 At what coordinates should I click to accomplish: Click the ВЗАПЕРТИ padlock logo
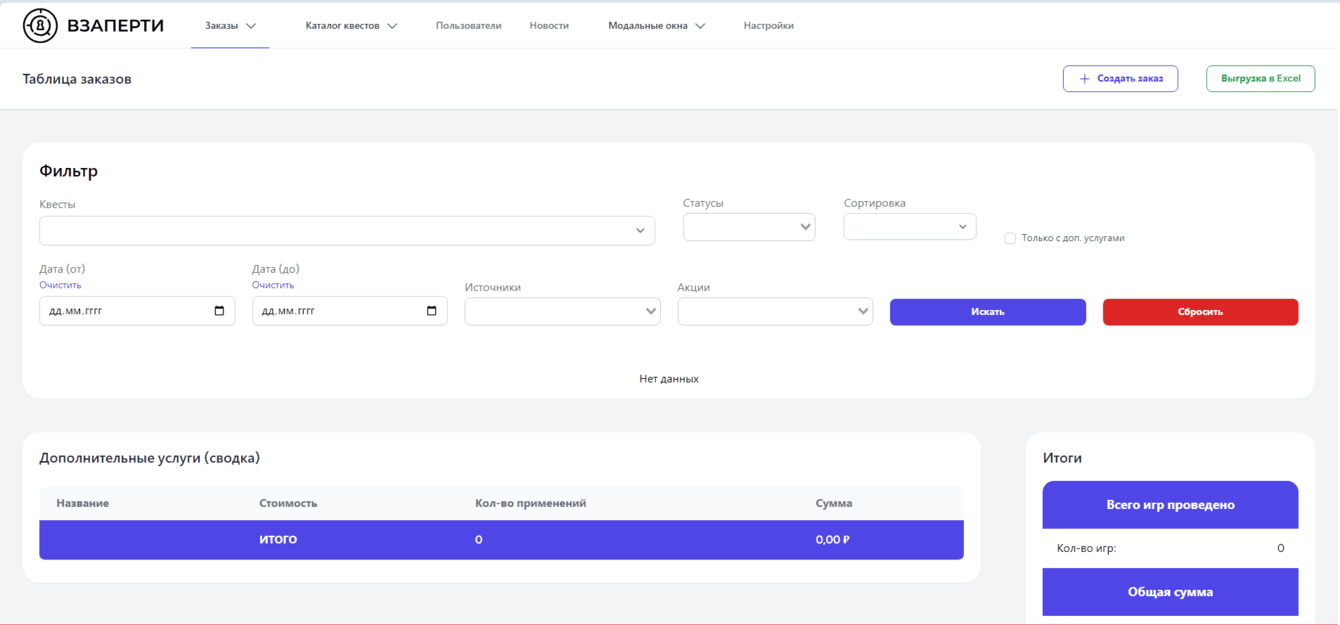point(40,25)
